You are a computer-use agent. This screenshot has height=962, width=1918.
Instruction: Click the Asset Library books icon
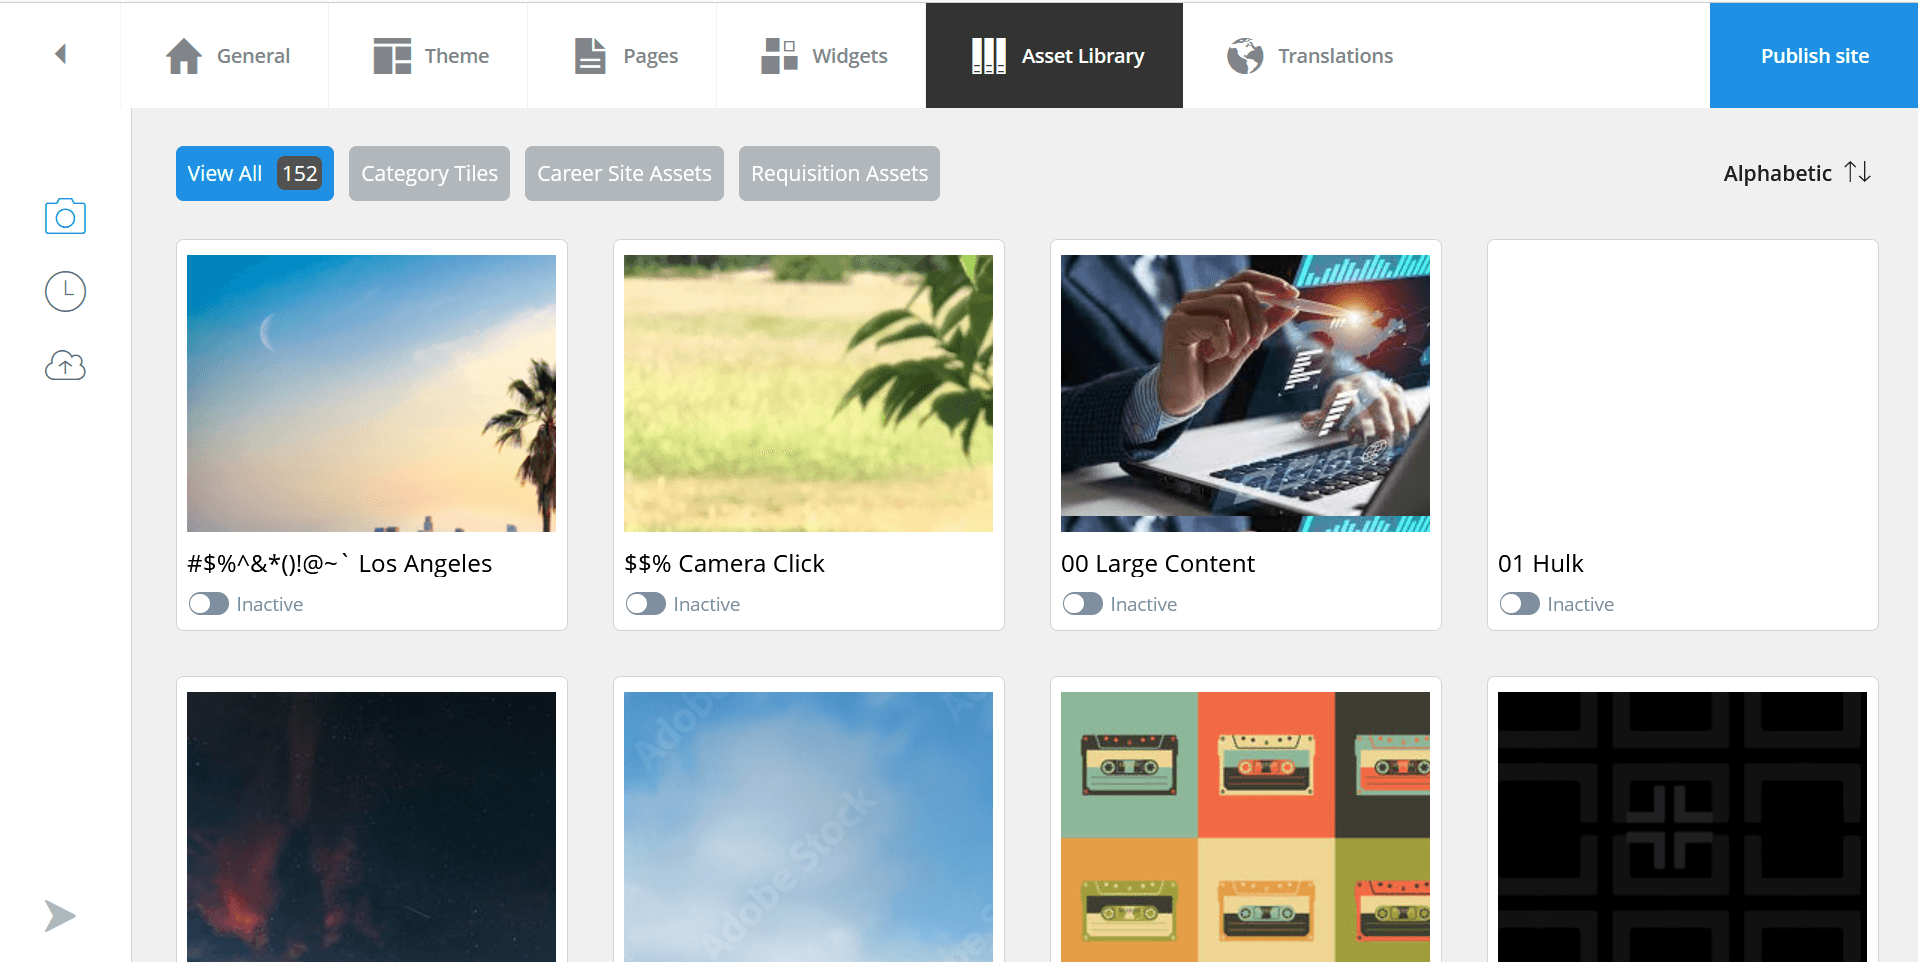click(989, 56)
